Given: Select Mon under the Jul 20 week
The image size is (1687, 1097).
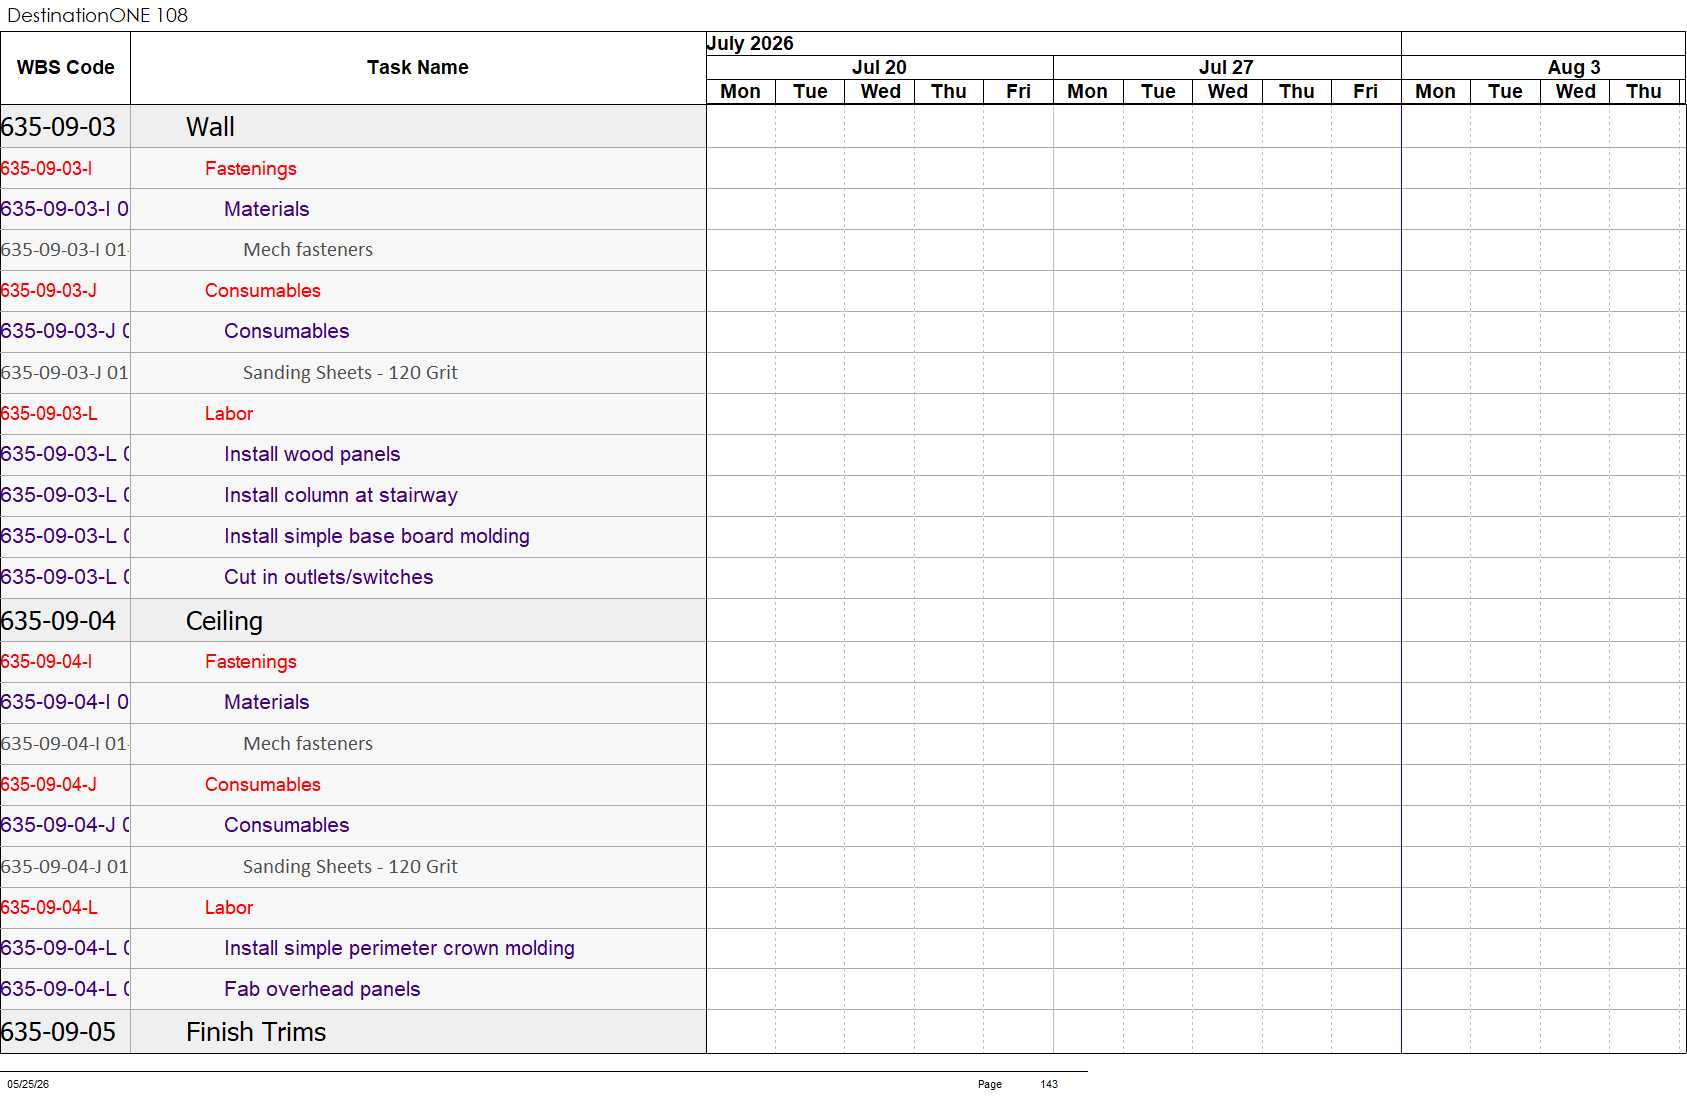Looking at the screenshot, I should [740, 92].
